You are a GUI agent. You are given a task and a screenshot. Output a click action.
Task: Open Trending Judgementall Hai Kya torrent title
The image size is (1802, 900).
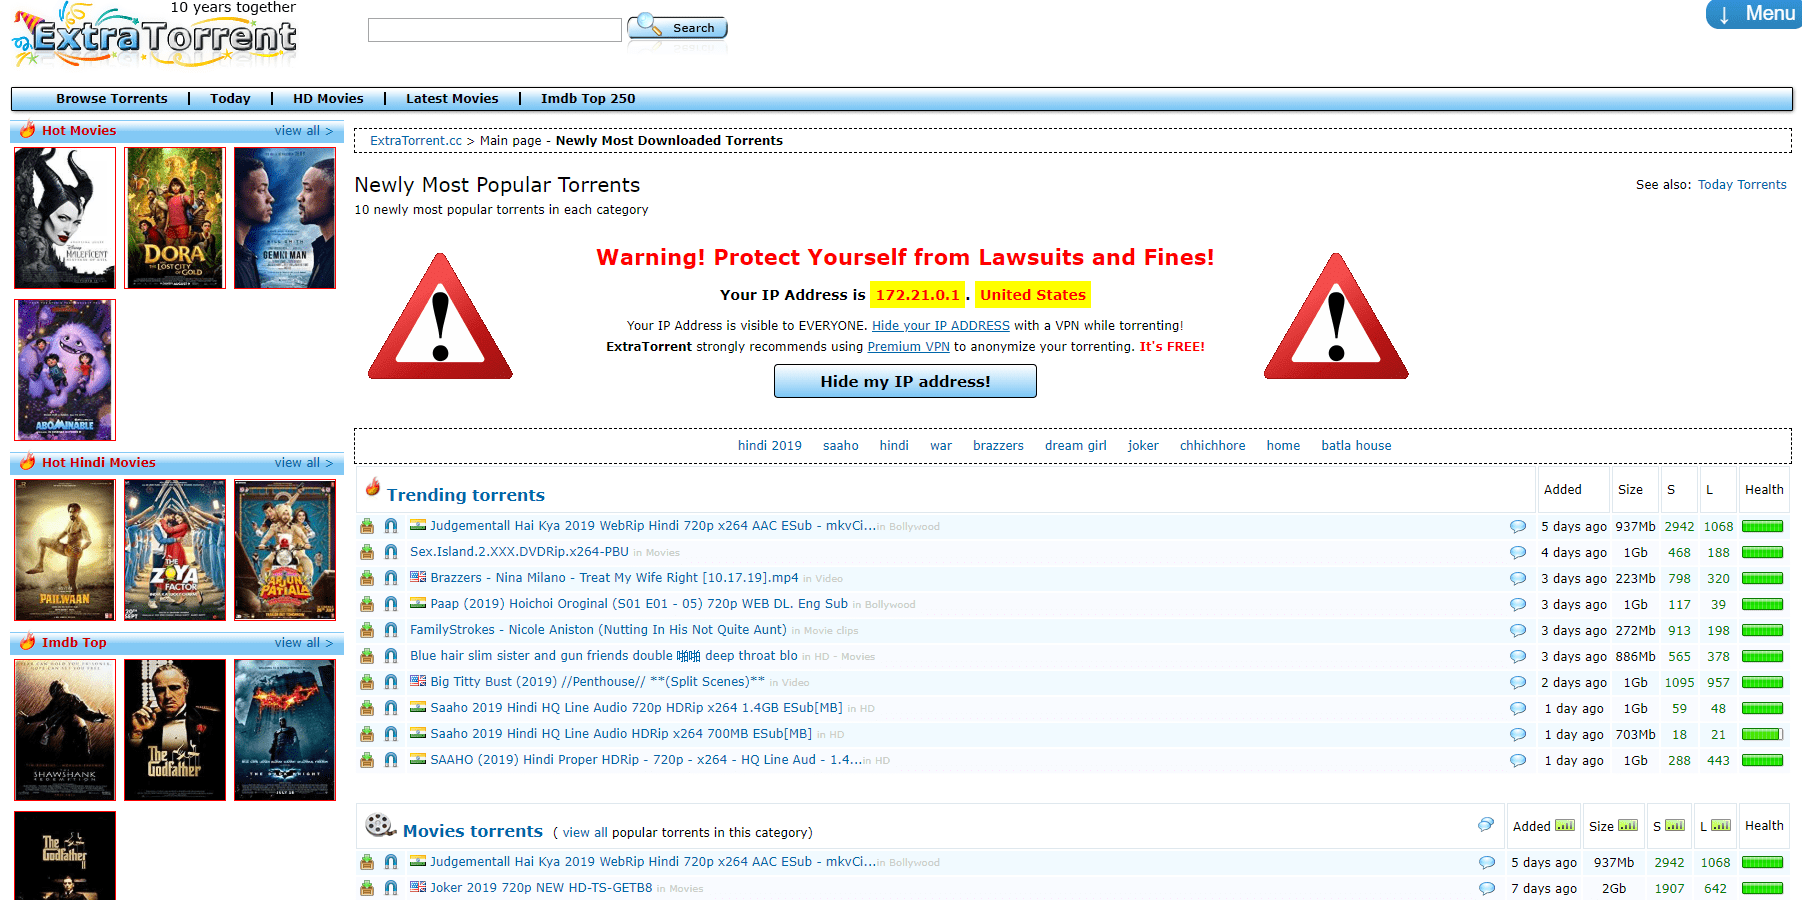653,526
